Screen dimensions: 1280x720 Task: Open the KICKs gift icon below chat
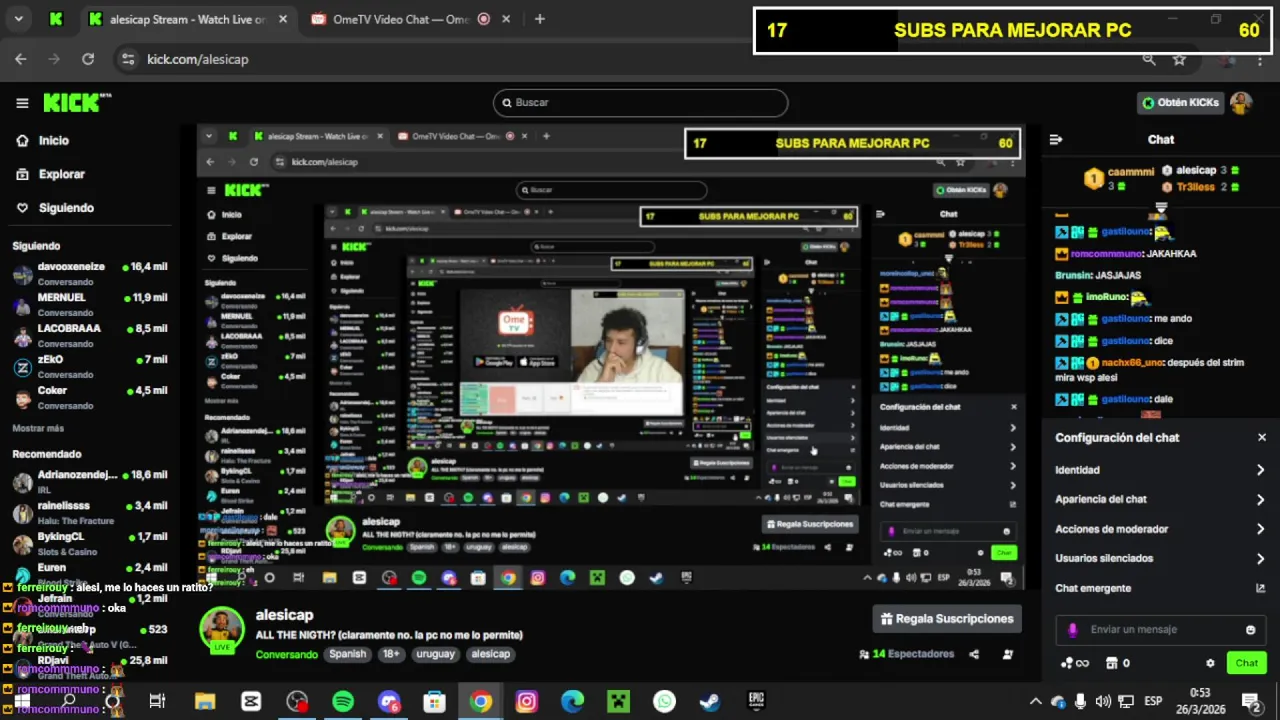pyautogui.click(x=1074, y=663)
